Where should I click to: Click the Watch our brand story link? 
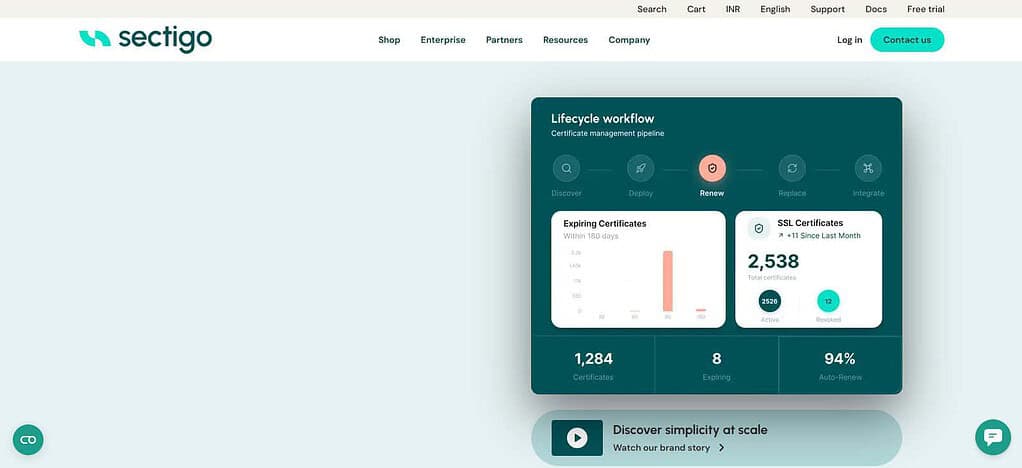[x=669, y=448]
